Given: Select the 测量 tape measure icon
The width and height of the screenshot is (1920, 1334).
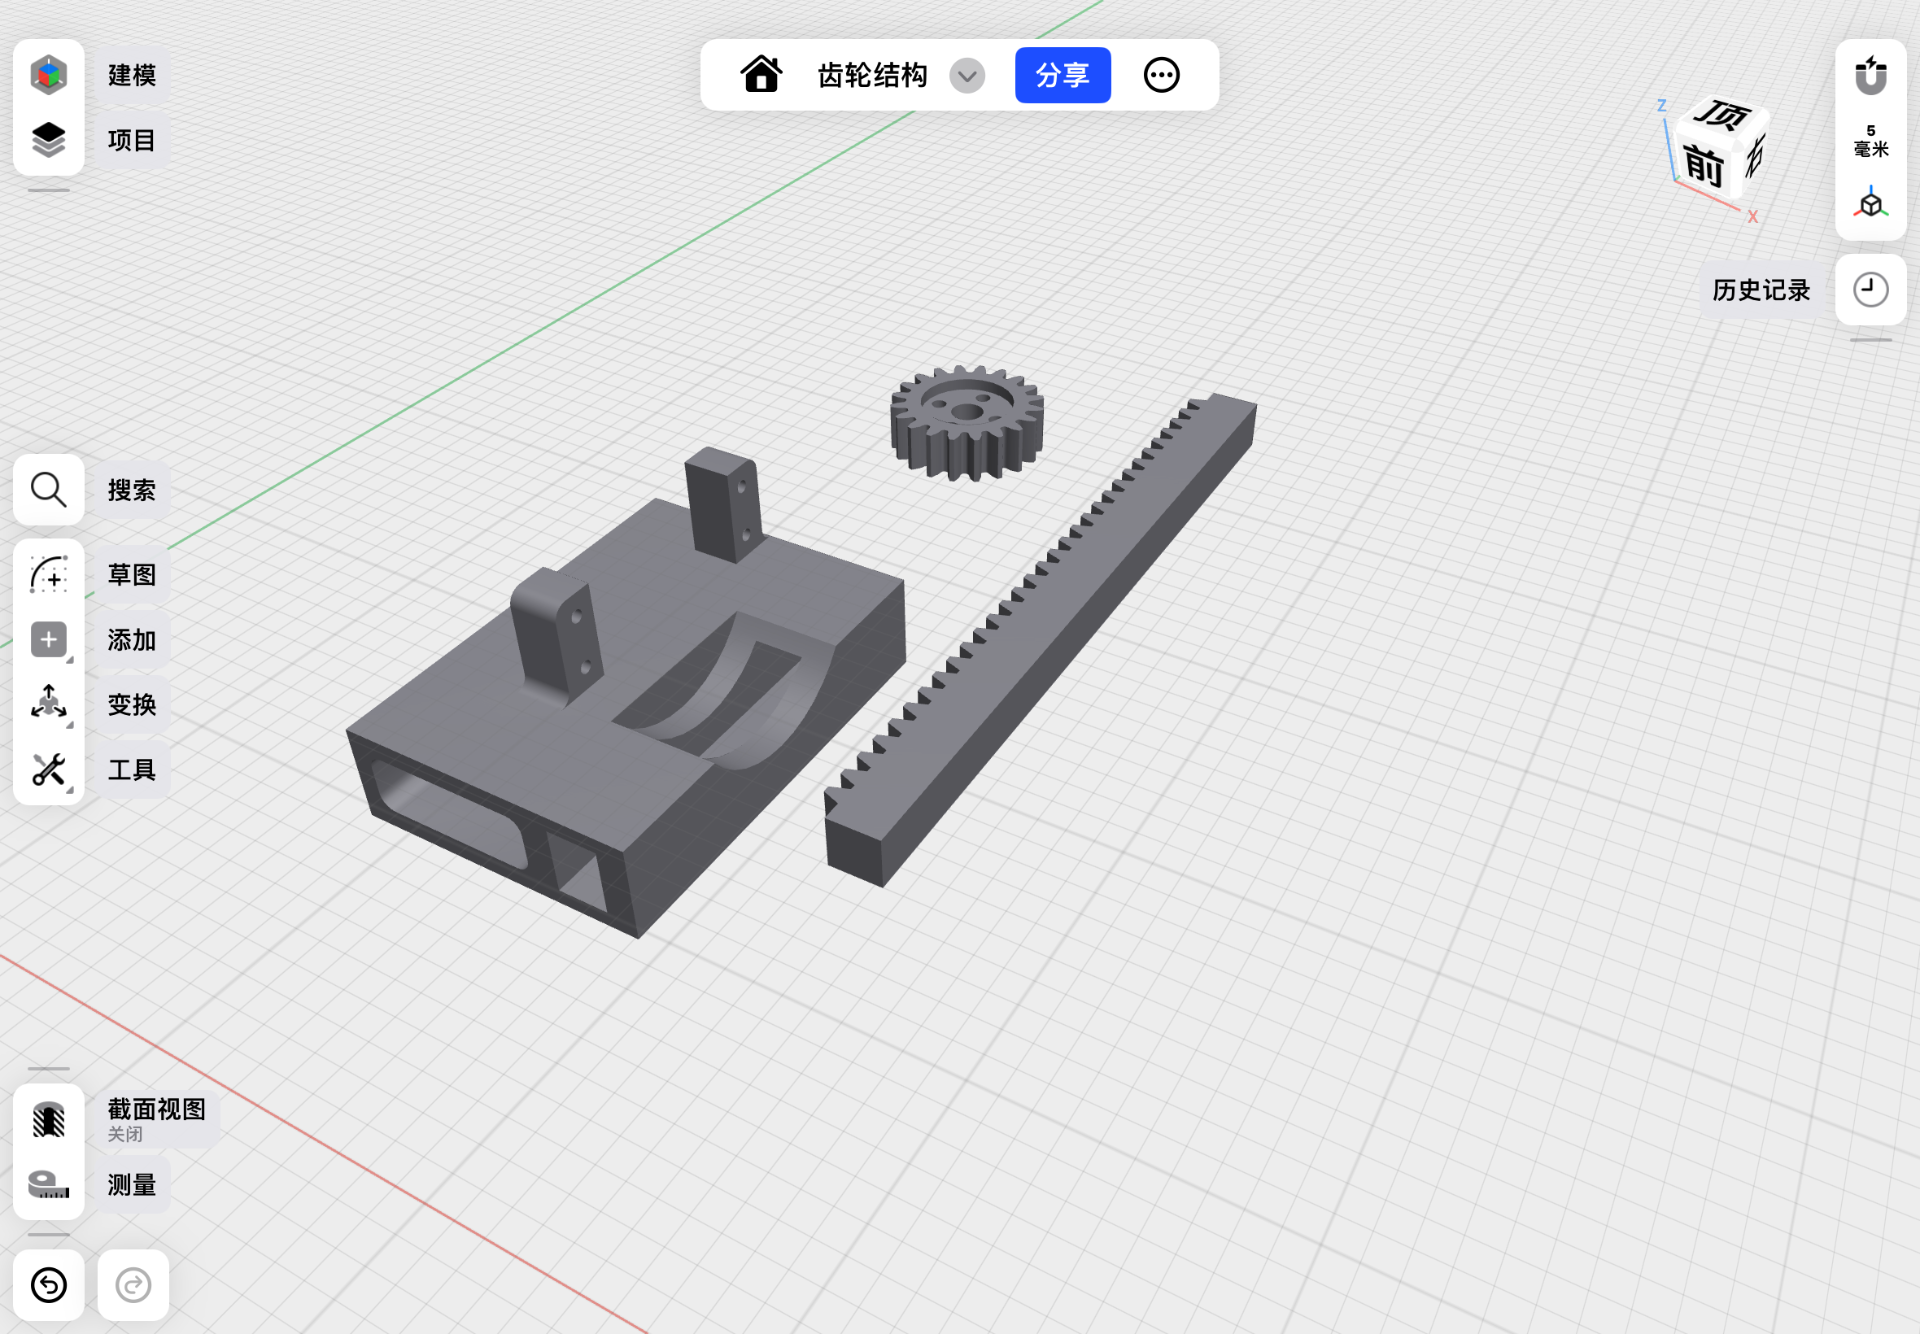Looking at the screenshot, I should point(48,1185).
